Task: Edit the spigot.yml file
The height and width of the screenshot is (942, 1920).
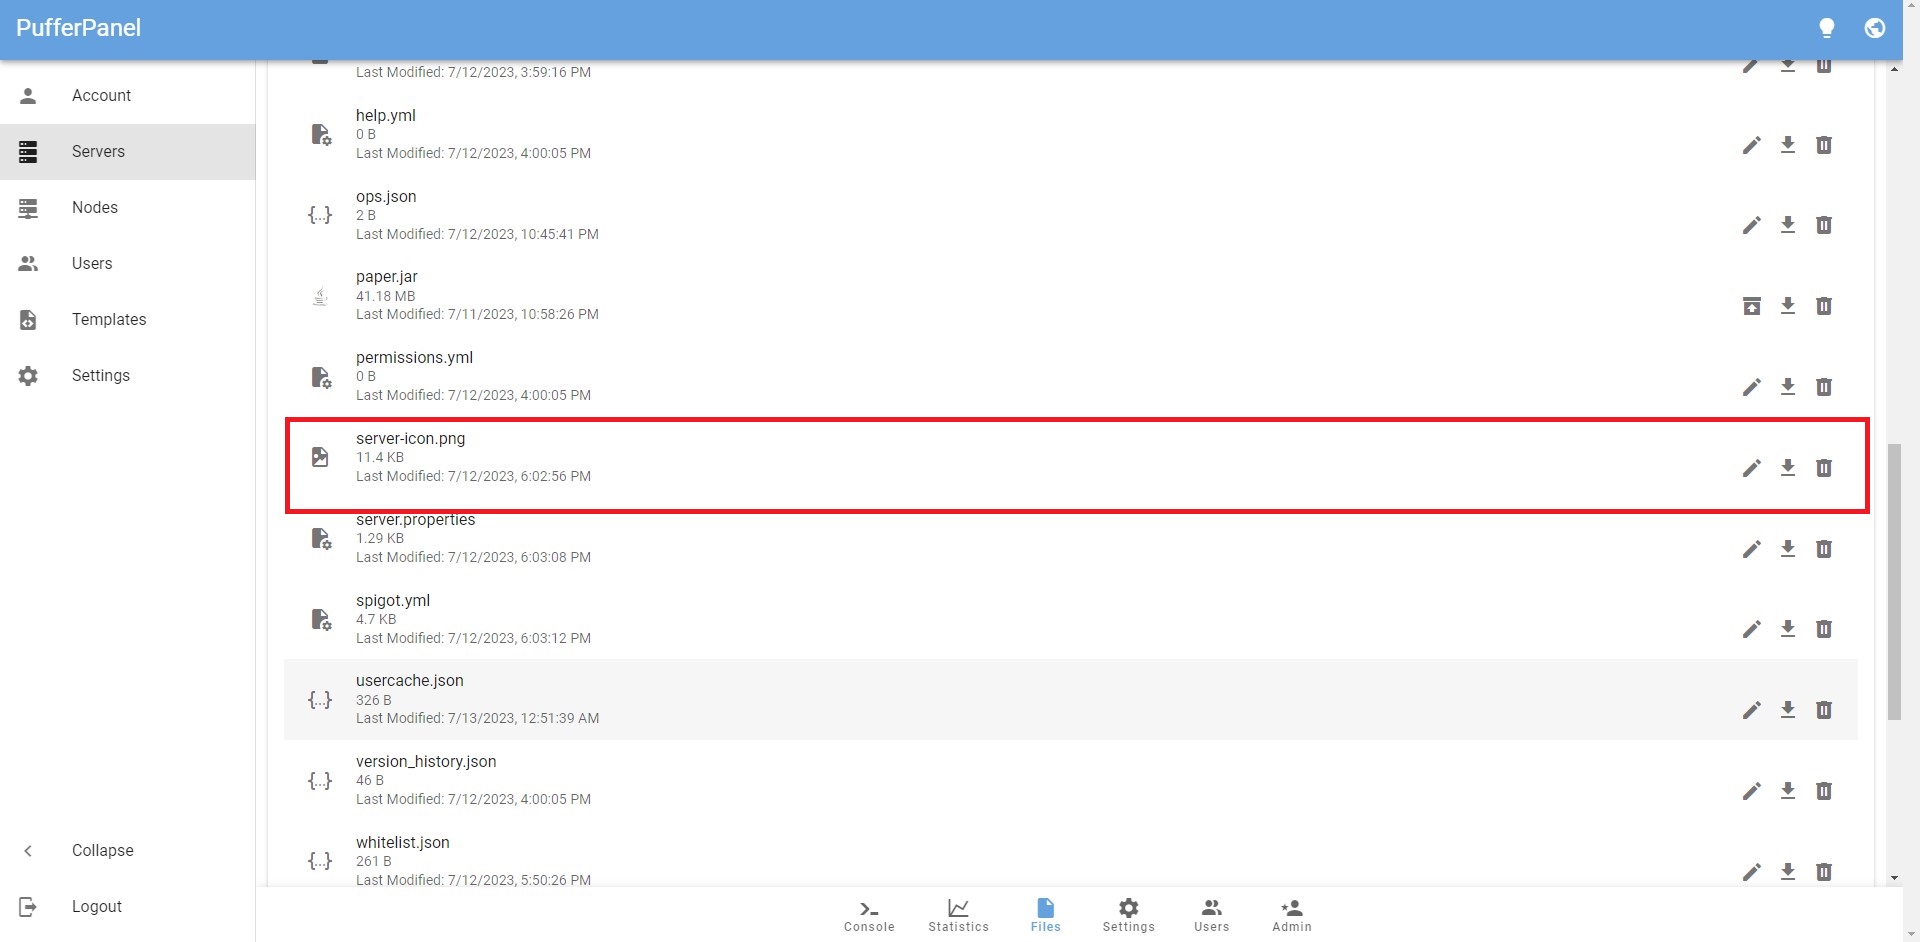Action: pos(1751,629)
